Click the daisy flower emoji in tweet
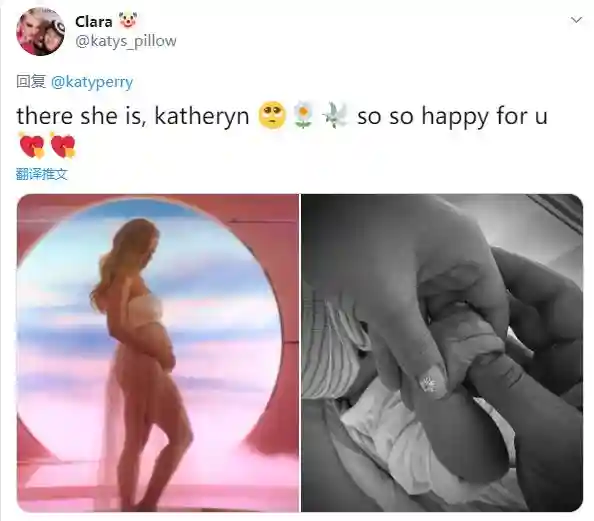 [x=303, y=115]
